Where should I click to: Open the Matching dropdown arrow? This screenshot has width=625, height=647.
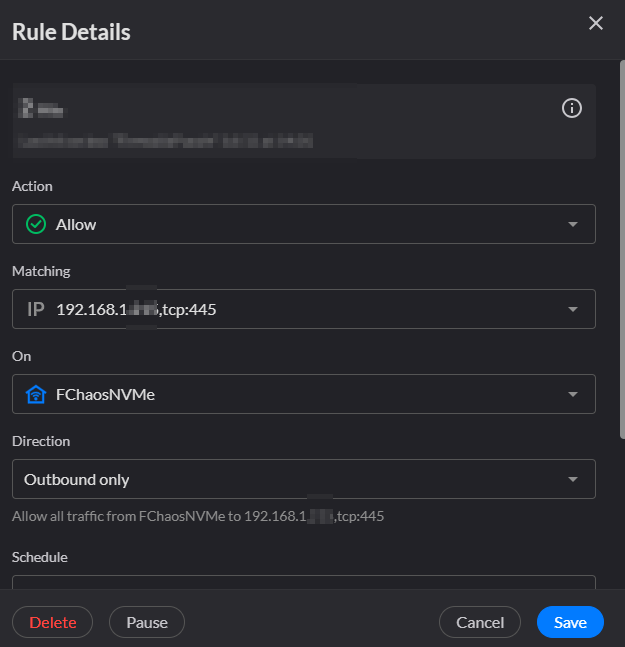[573, 309]
